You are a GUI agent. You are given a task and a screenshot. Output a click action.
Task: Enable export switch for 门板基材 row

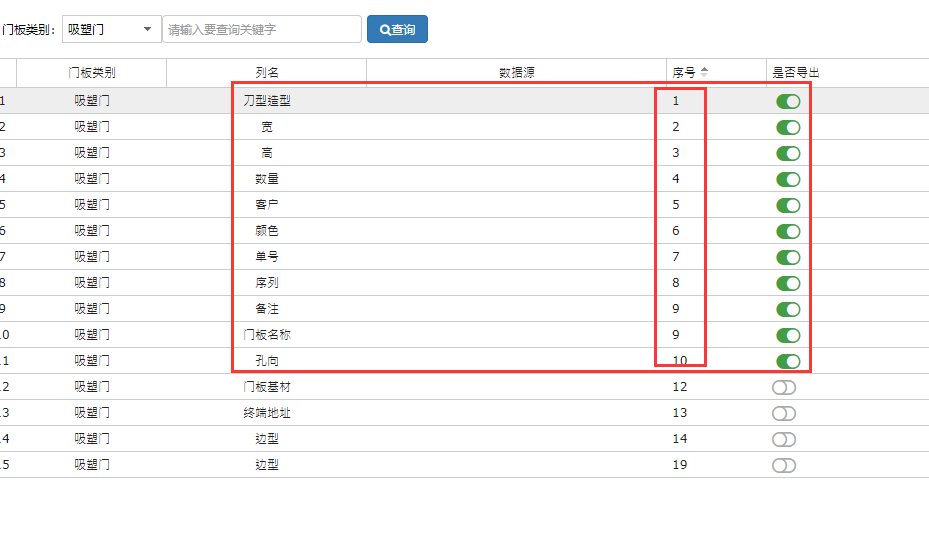(784, 387)
